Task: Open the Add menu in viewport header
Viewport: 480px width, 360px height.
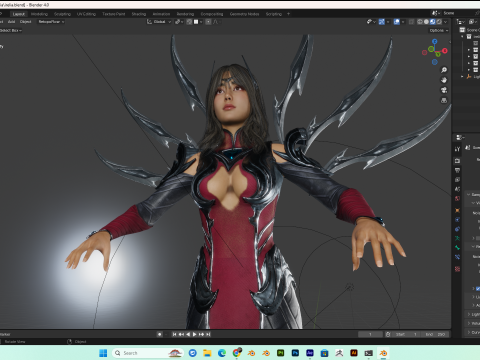Action: (x=12, y=22)
